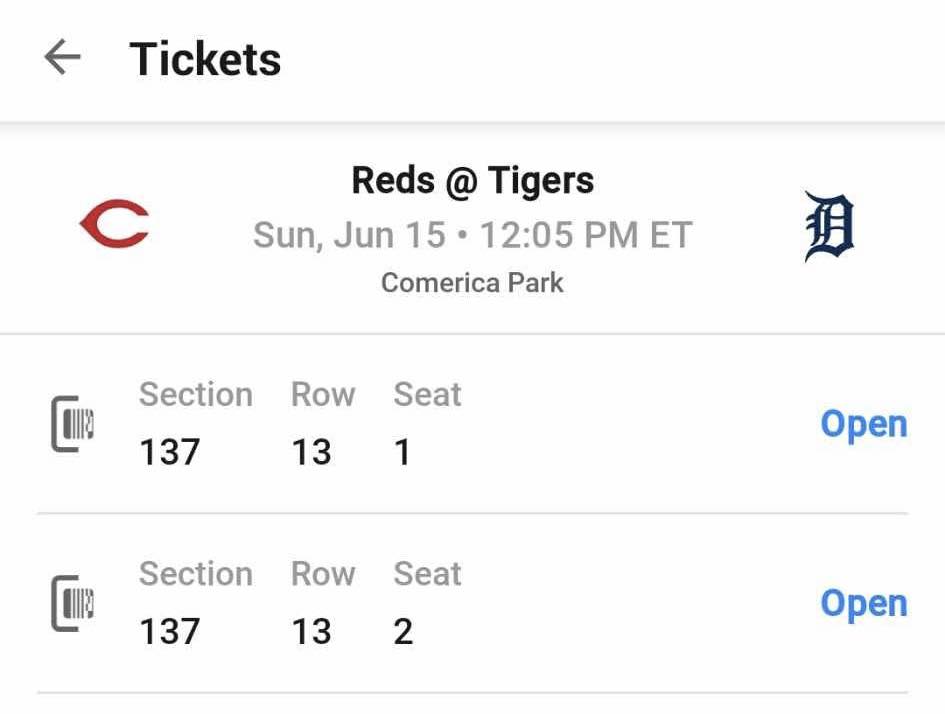
Task: Open the ticket for seat 2
Action: coord(863,603)
